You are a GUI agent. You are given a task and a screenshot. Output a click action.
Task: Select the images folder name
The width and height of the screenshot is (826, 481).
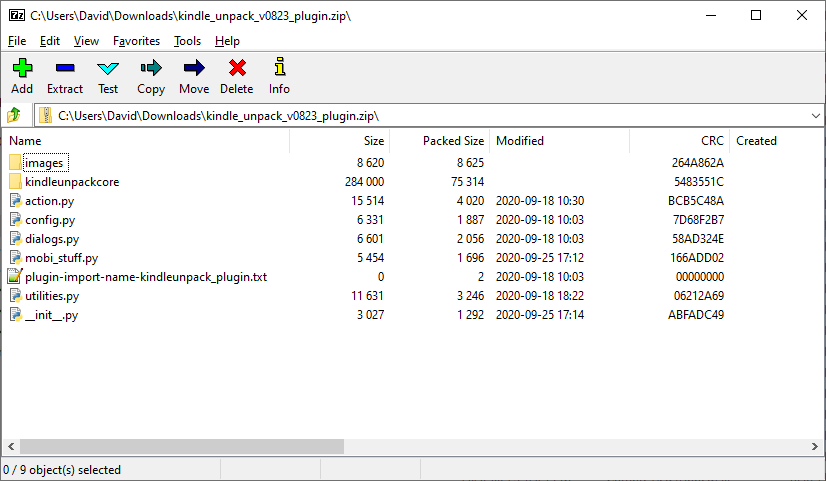pyautogui.click(x=44, y=163)
